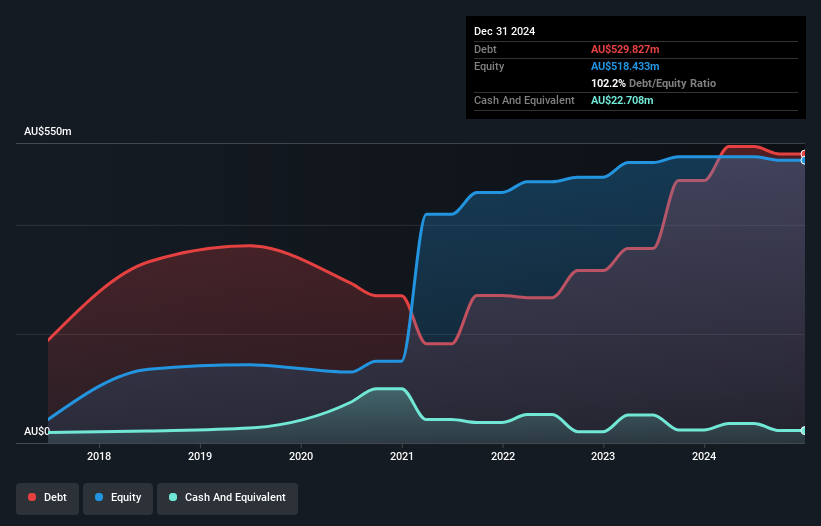Click the AU$22.708m cash value
821x526 pixels.
622,100
